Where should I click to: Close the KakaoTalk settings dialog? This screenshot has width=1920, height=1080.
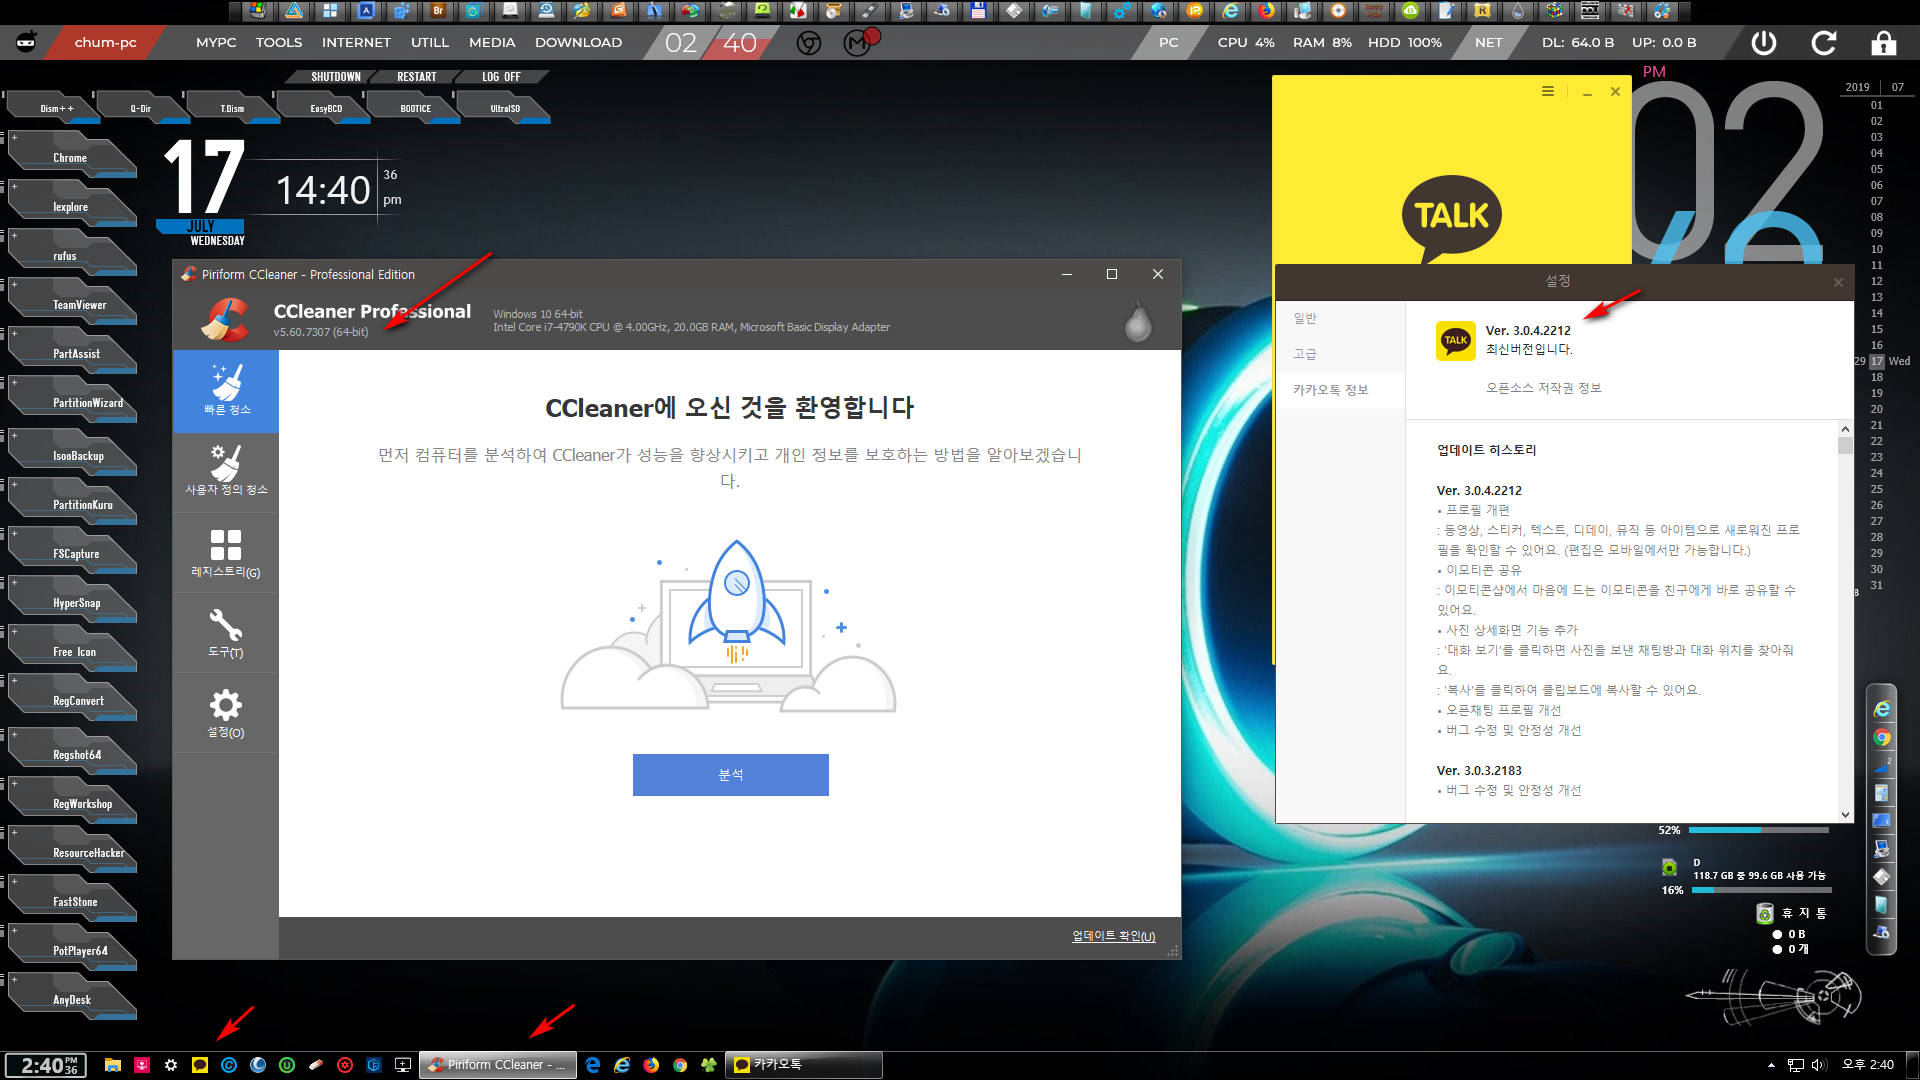coord(1838,282)
